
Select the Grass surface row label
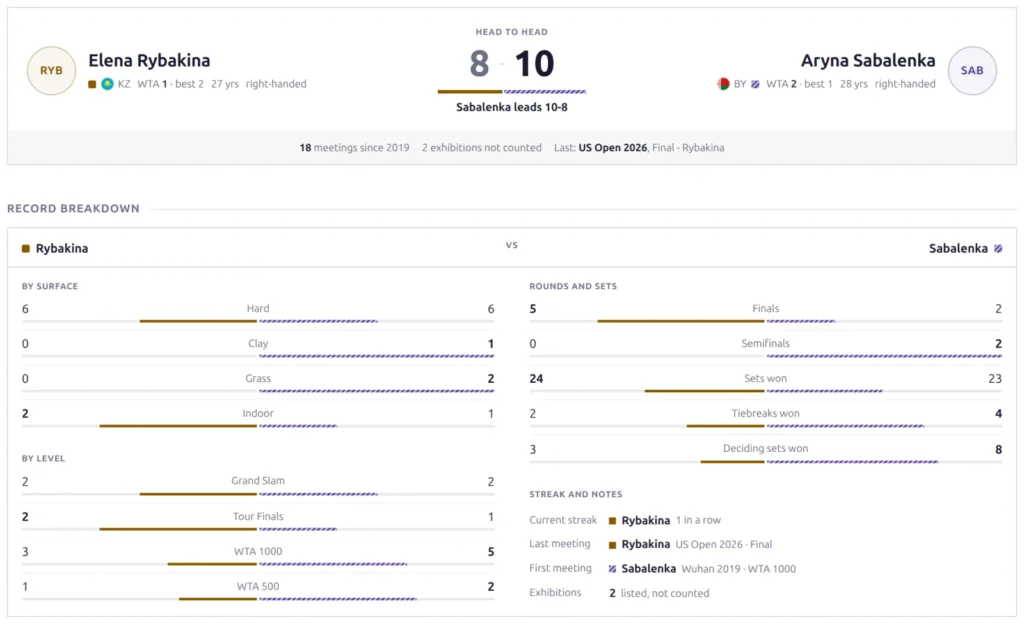click(x=258, y=379)
